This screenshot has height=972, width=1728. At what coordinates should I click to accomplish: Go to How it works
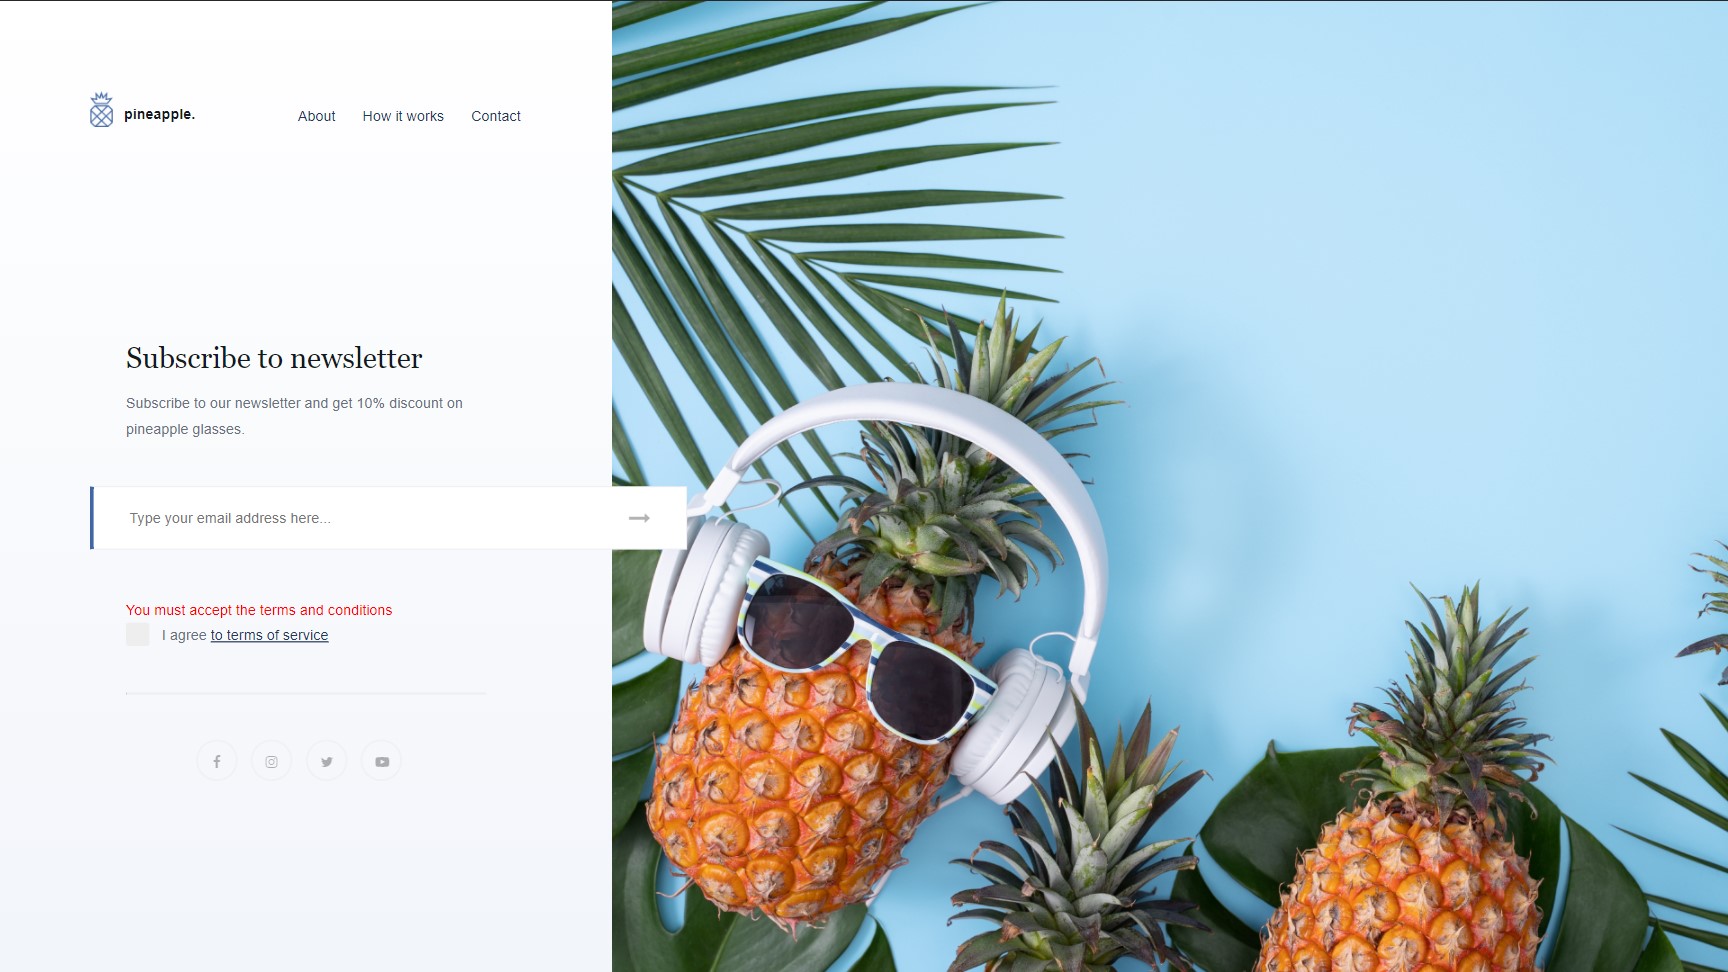pyautogui.click(x=403, y=116)
